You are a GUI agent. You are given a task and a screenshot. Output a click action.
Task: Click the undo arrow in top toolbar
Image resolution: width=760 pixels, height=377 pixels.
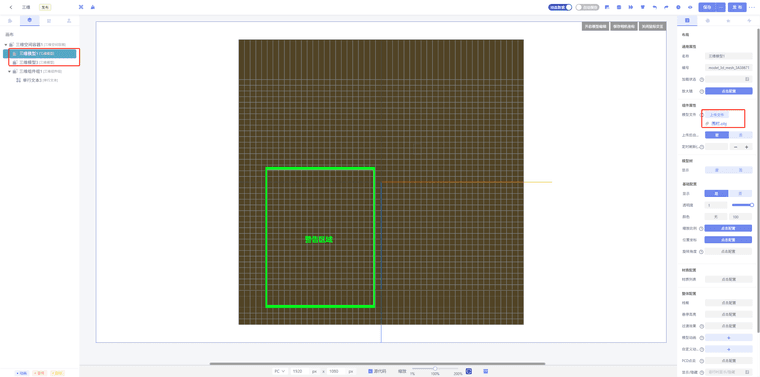pyautogui.click(x=655, y=7)
